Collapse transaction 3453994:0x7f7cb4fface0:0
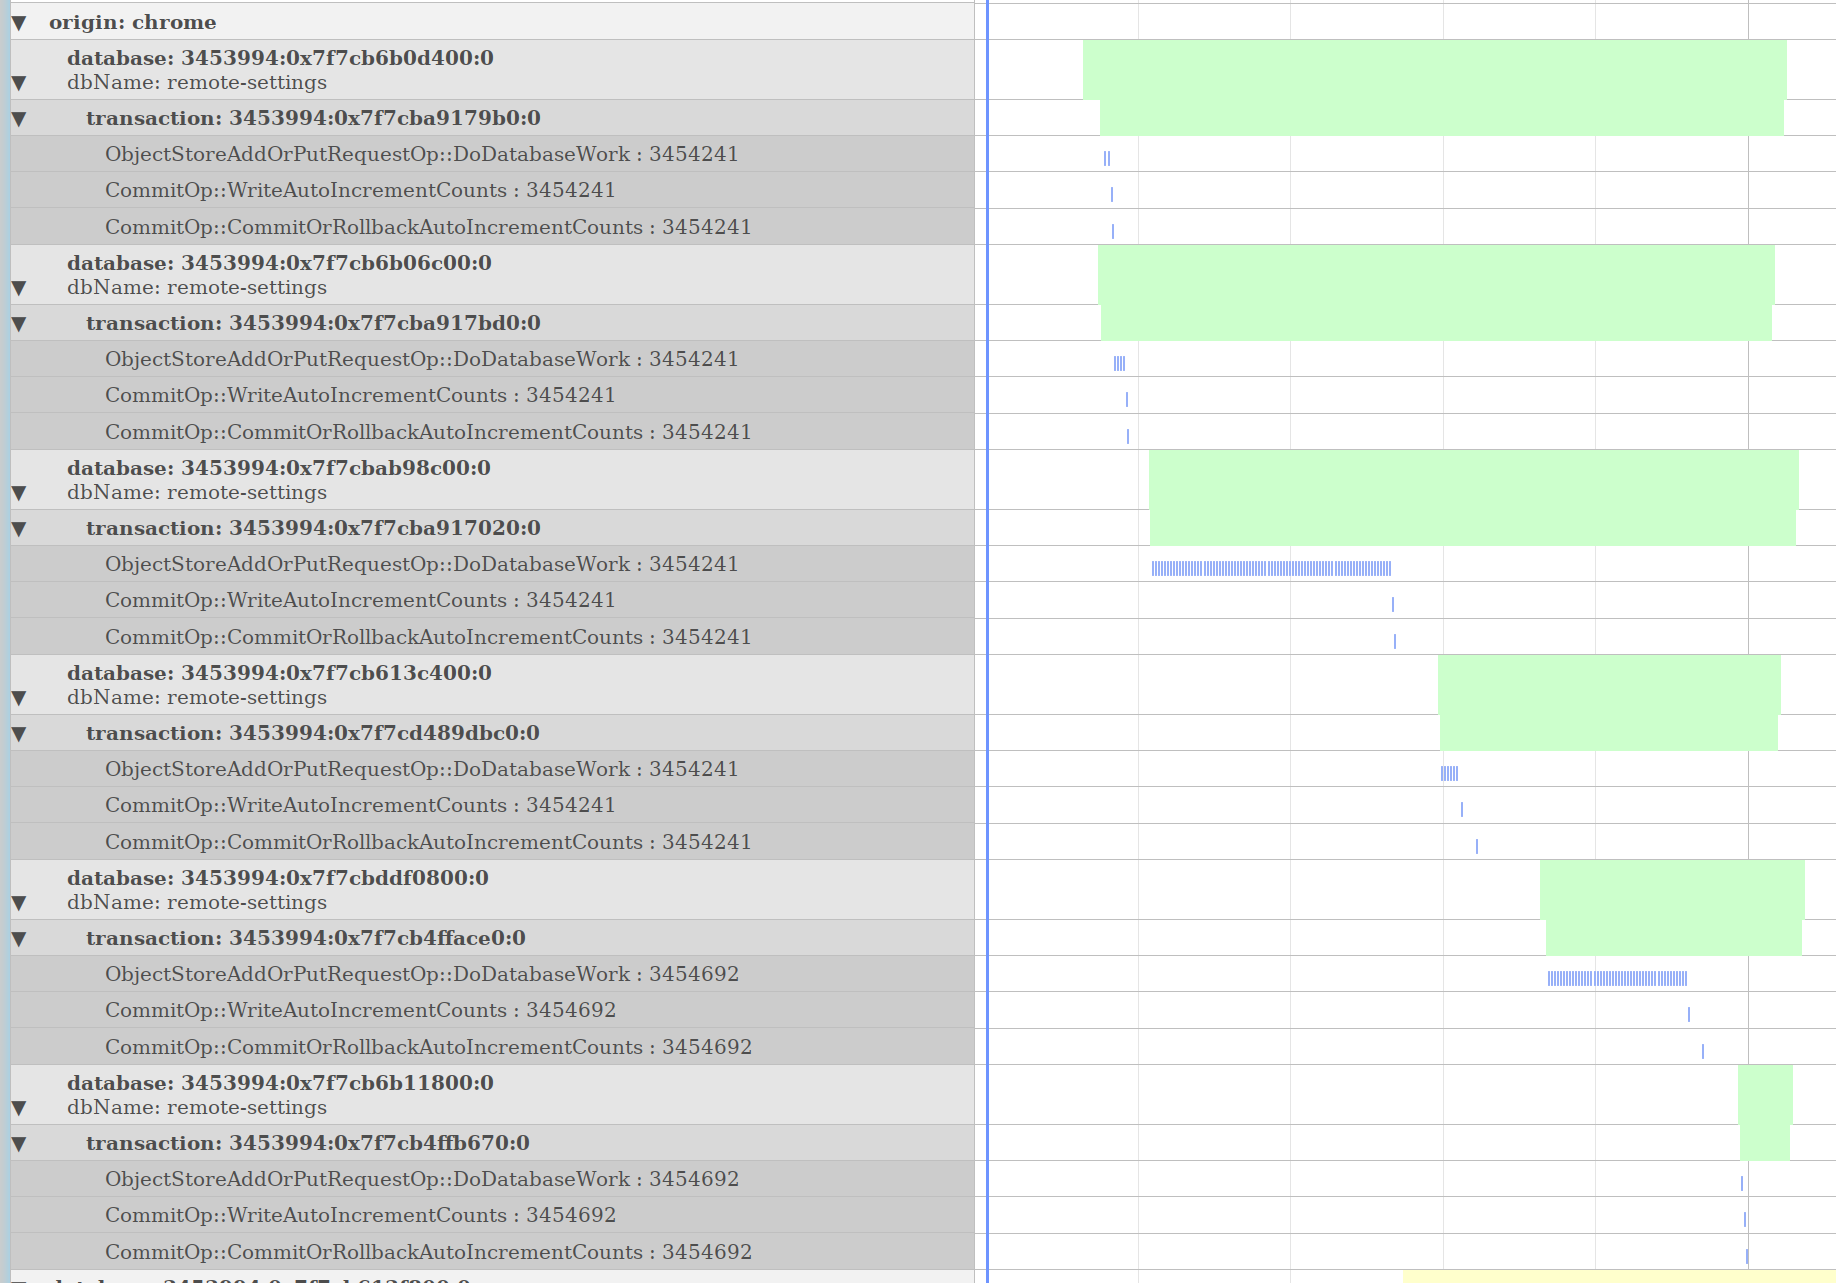Image resolution: width=1836 pixels, height=1283 pixels. pos(18,939)
